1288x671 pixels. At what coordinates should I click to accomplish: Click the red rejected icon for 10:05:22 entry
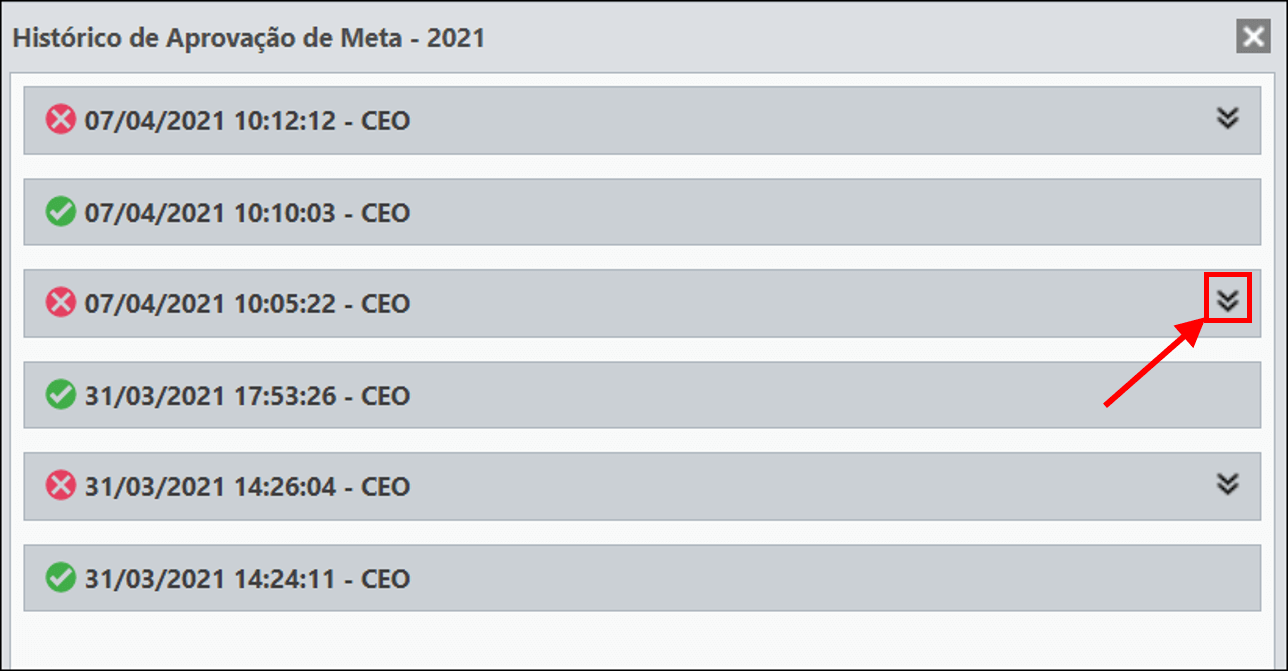tap(61, 302)
